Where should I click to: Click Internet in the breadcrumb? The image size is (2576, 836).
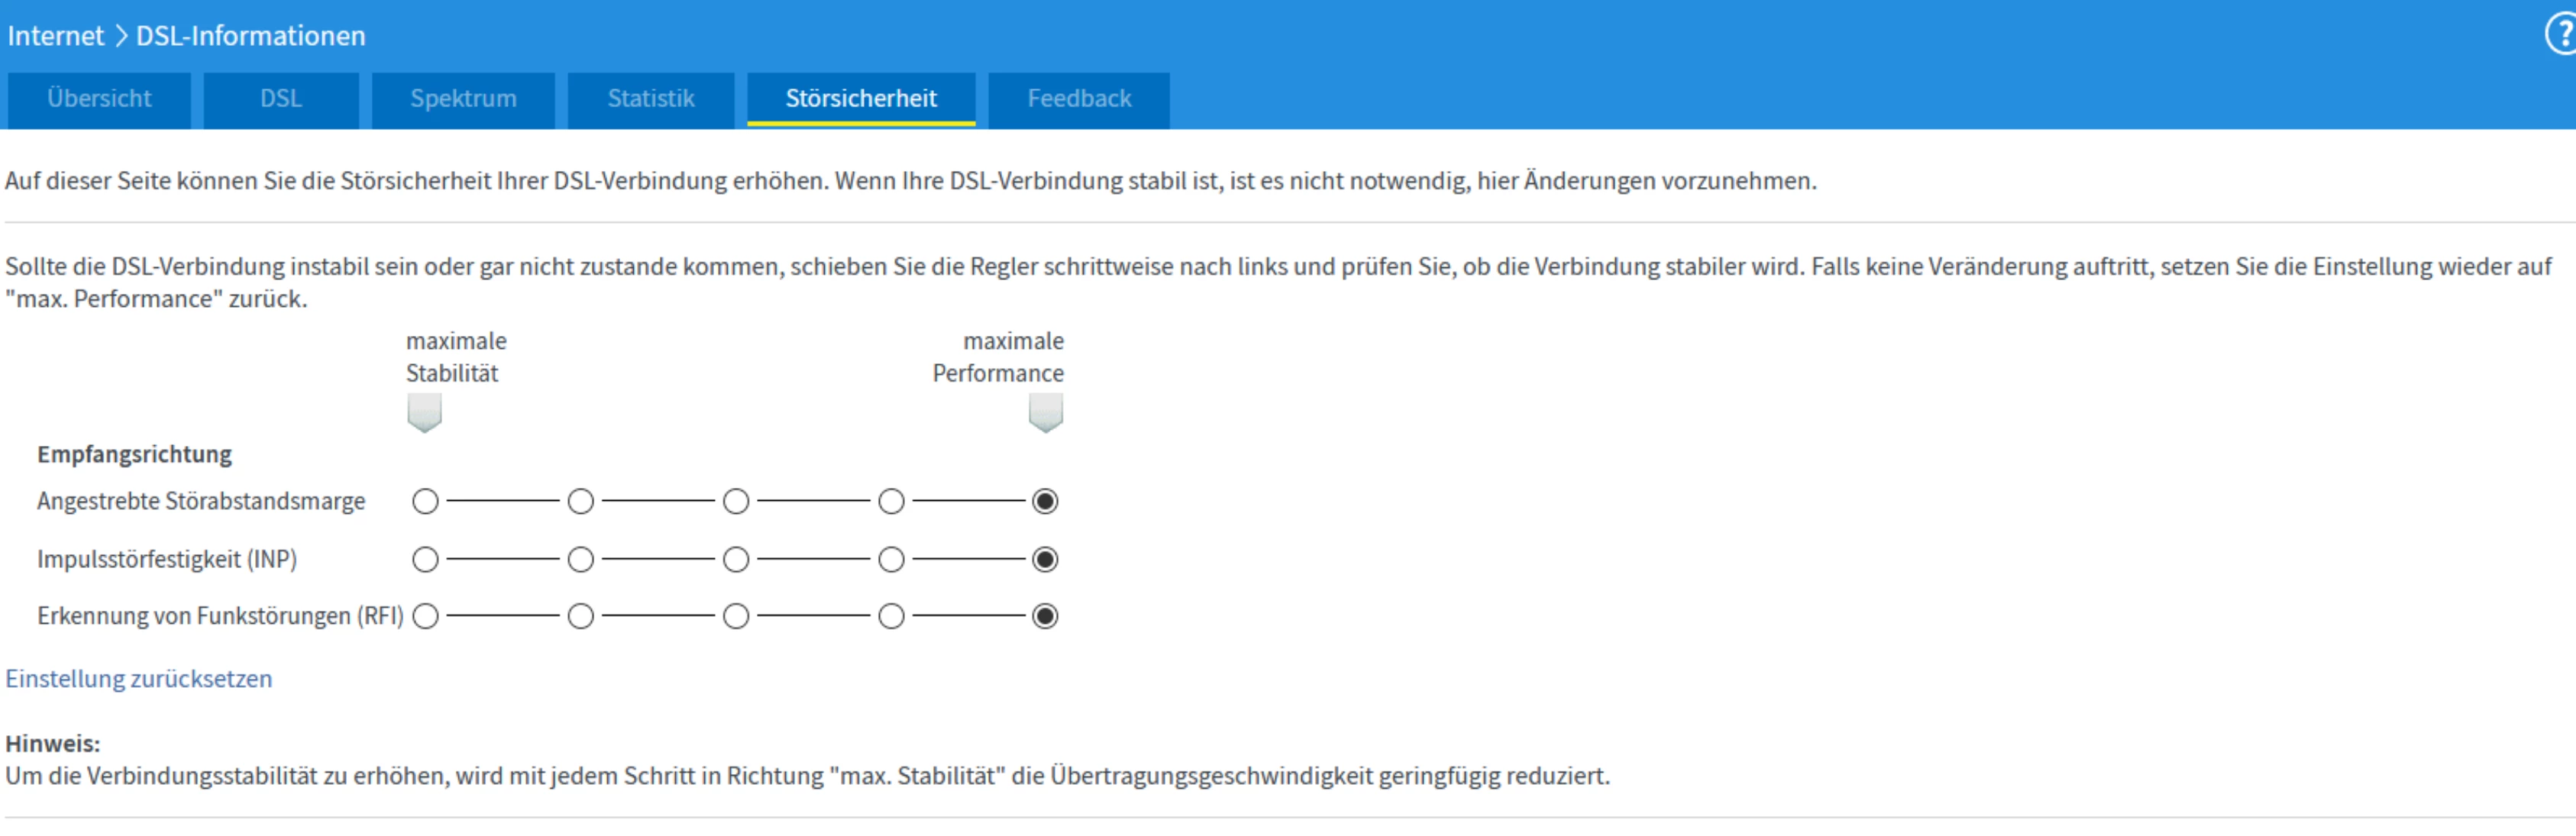pos(55,36)
